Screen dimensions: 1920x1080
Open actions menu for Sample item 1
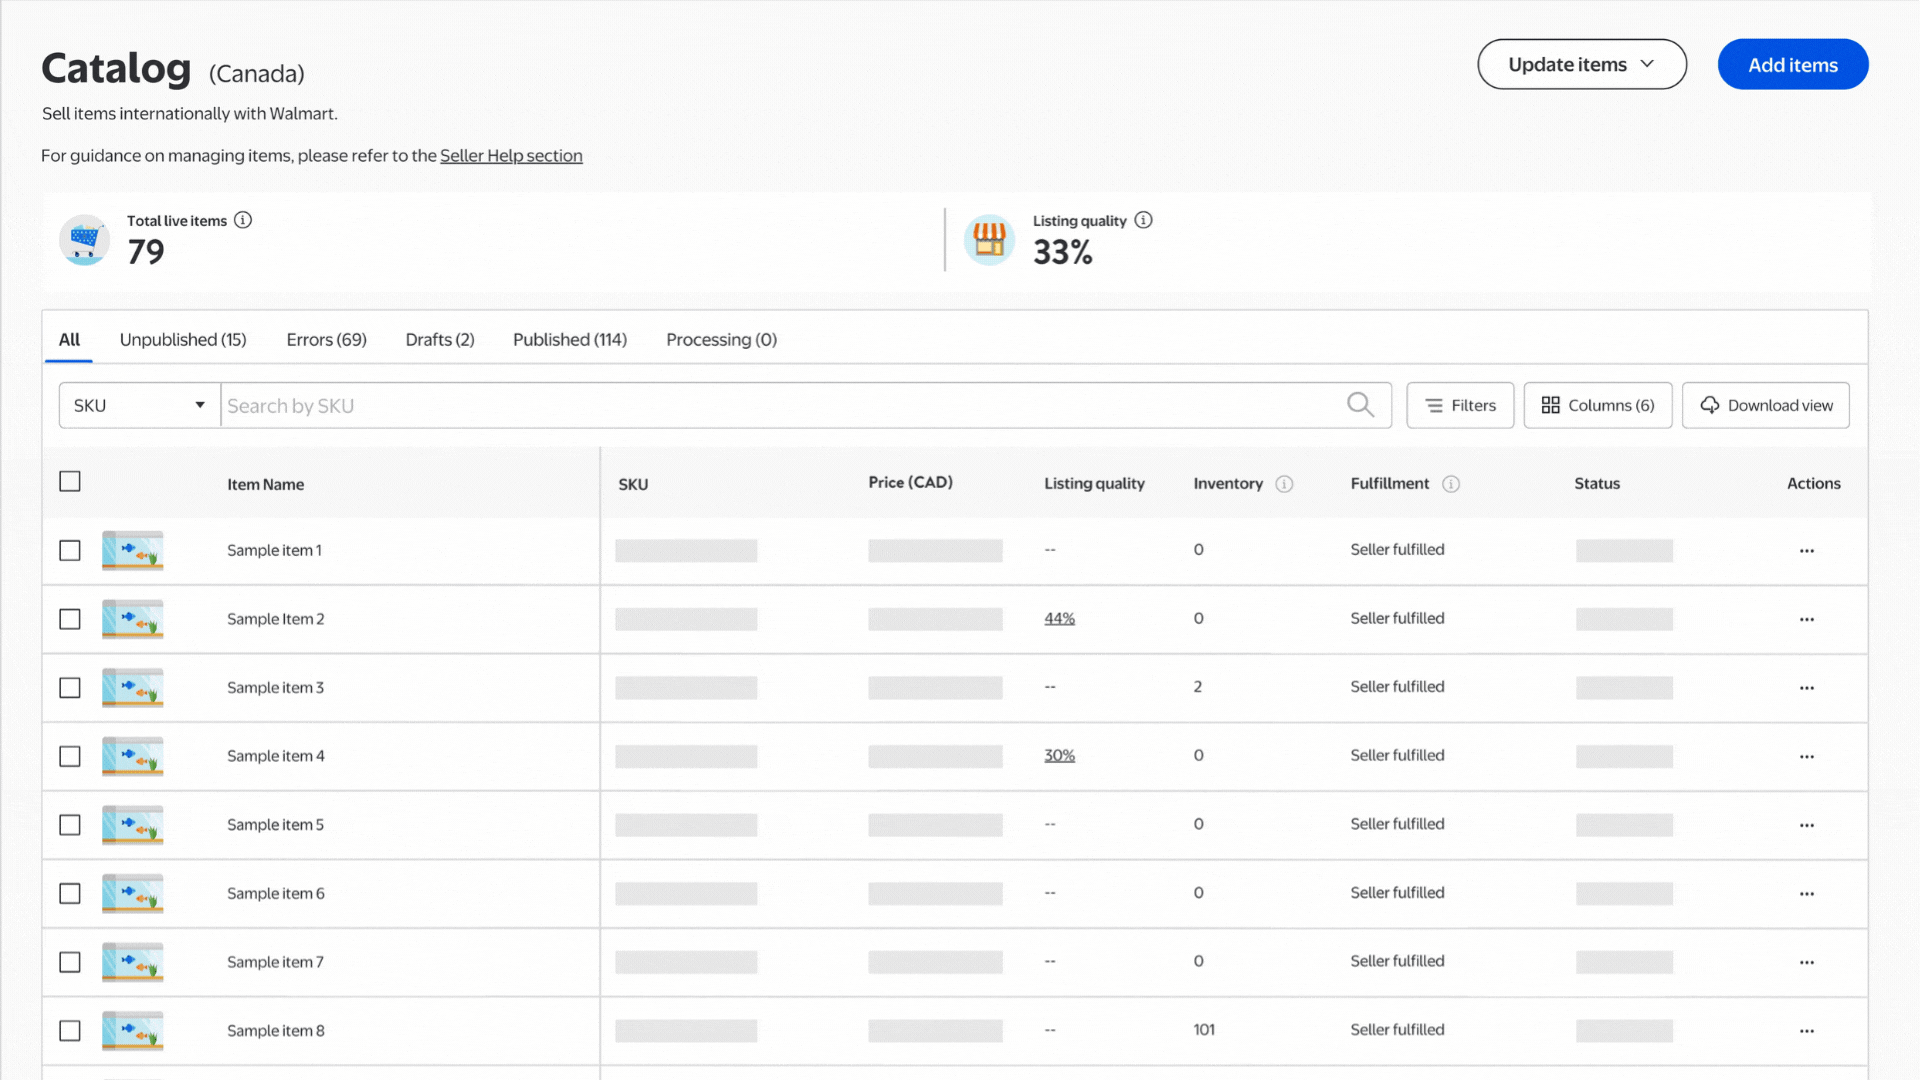[1806, 551]
